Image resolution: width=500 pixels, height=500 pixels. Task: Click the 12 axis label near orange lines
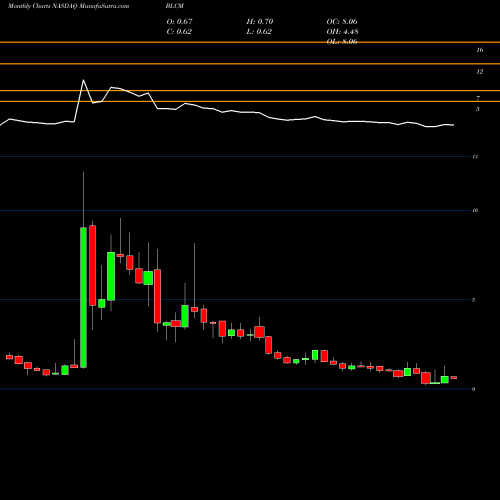(480, 72)
